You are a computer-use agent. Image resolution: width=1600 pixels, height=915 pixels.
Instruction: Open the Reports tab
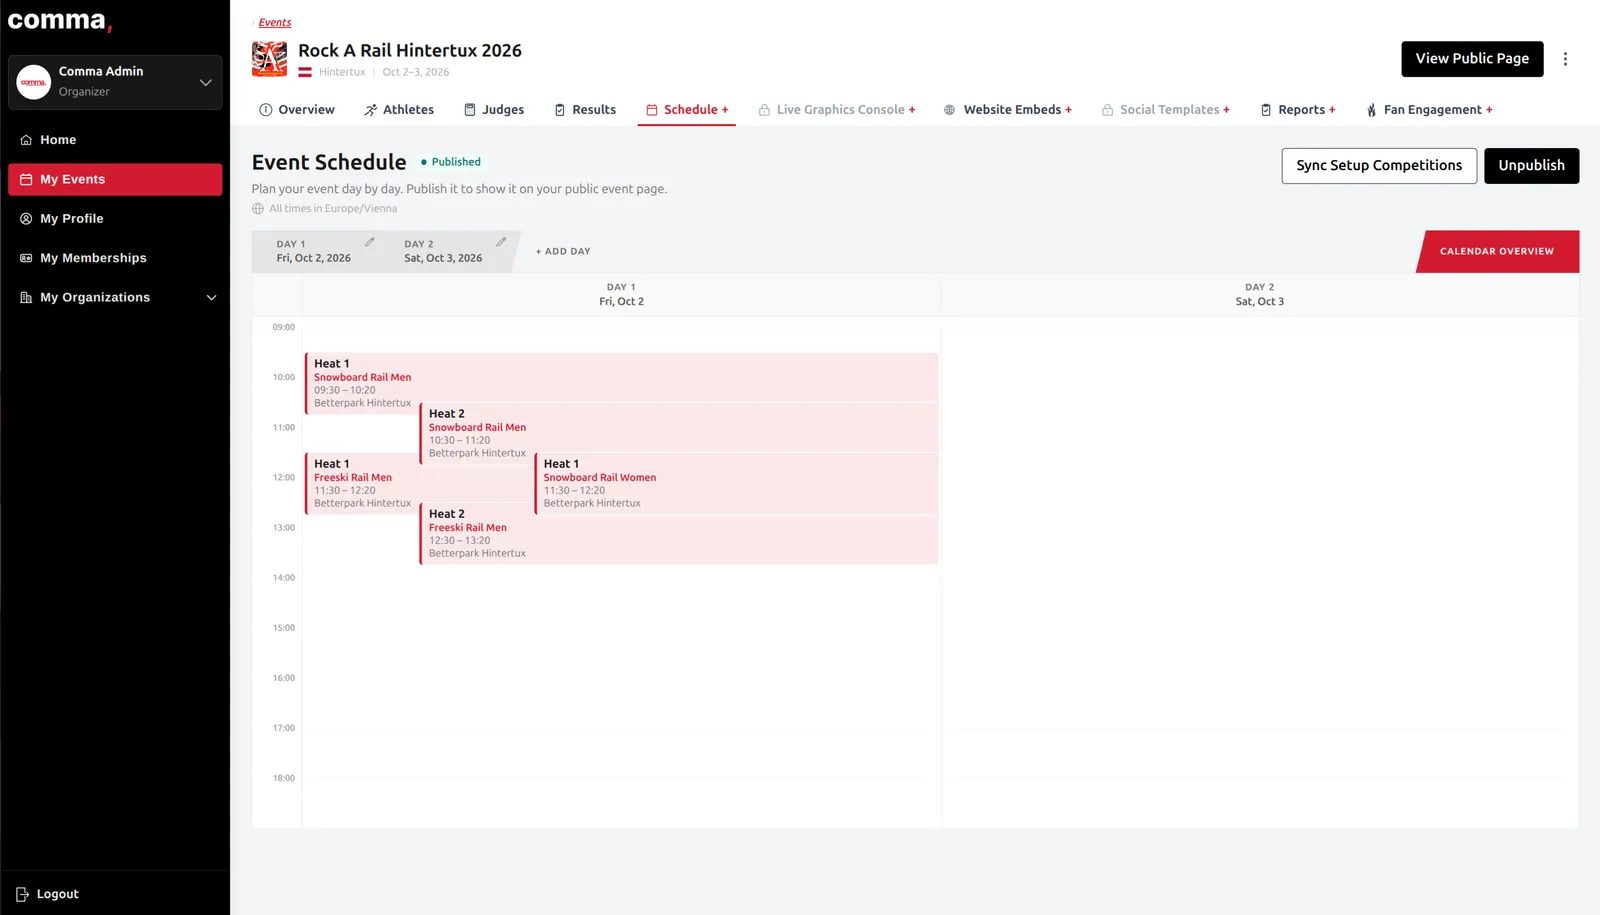coord(1298,110)
